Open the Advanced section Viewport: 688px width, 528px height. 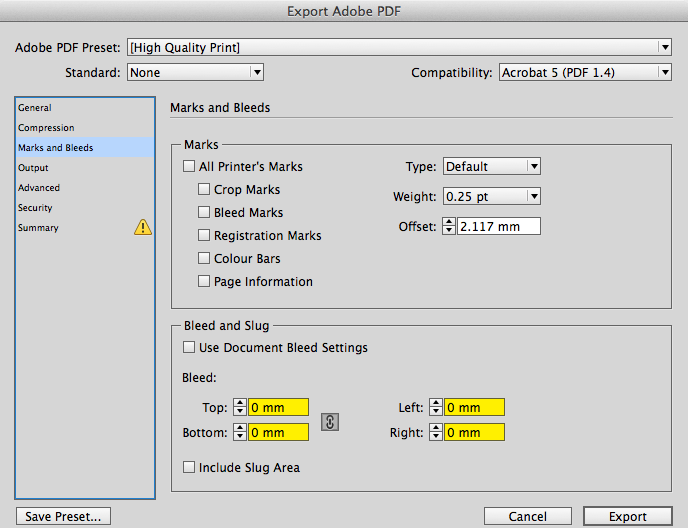(x=85, y=187)
